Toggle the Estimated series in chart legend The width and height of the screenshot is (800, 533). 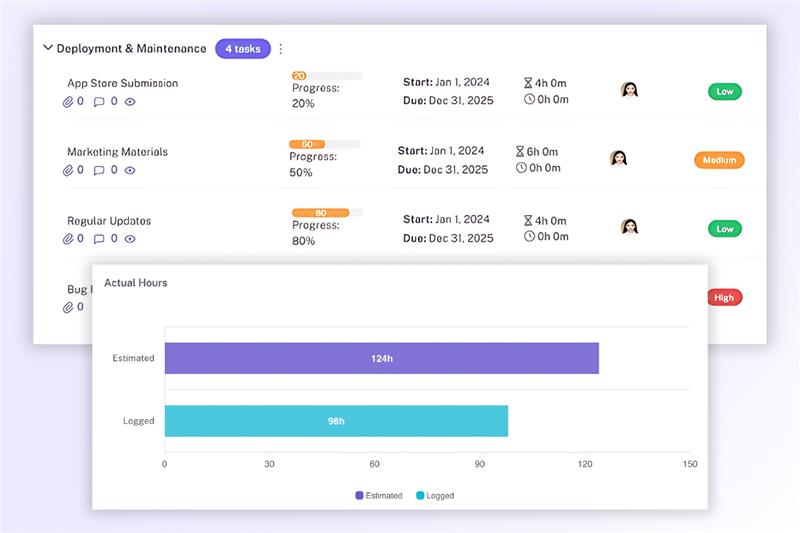[x=378, y=495]
